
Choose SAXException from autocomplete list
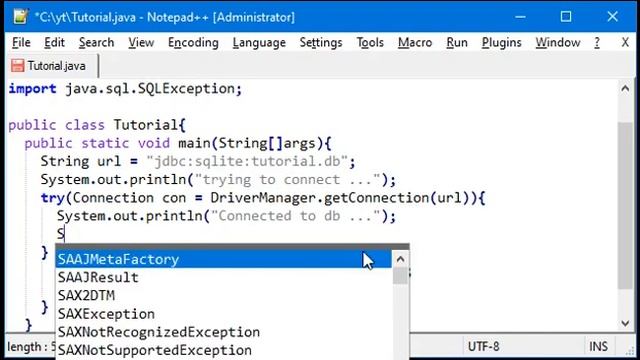tap(223, 314)
